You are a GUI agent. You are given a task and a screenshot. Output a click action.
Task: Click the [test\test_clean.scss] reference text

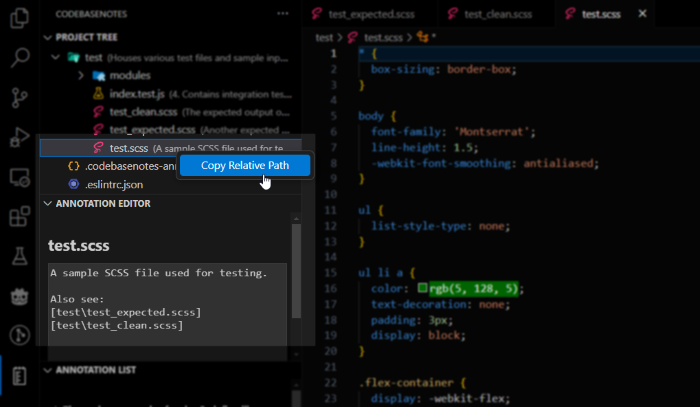pos(117,325)
